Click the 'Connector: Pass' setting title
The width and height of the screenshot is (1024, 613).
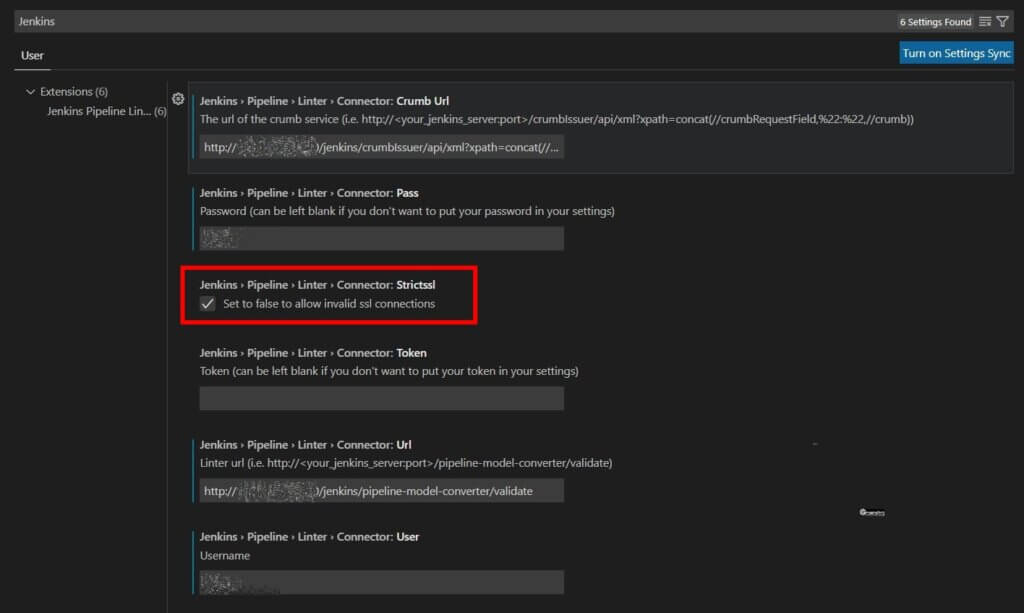click(x=309, y=193)
